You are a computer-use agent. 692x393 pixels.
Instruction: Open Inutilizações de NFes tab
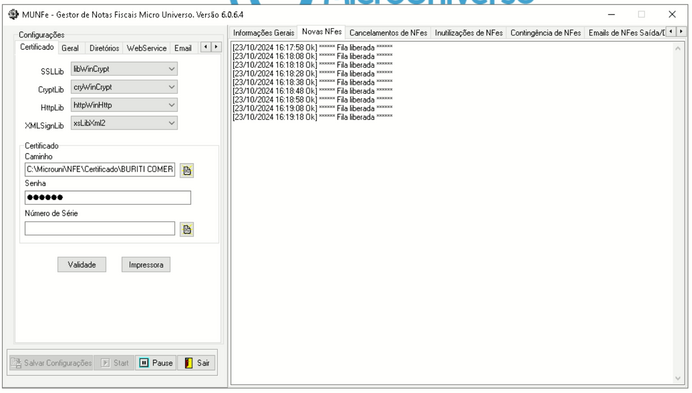coord(469,33)
